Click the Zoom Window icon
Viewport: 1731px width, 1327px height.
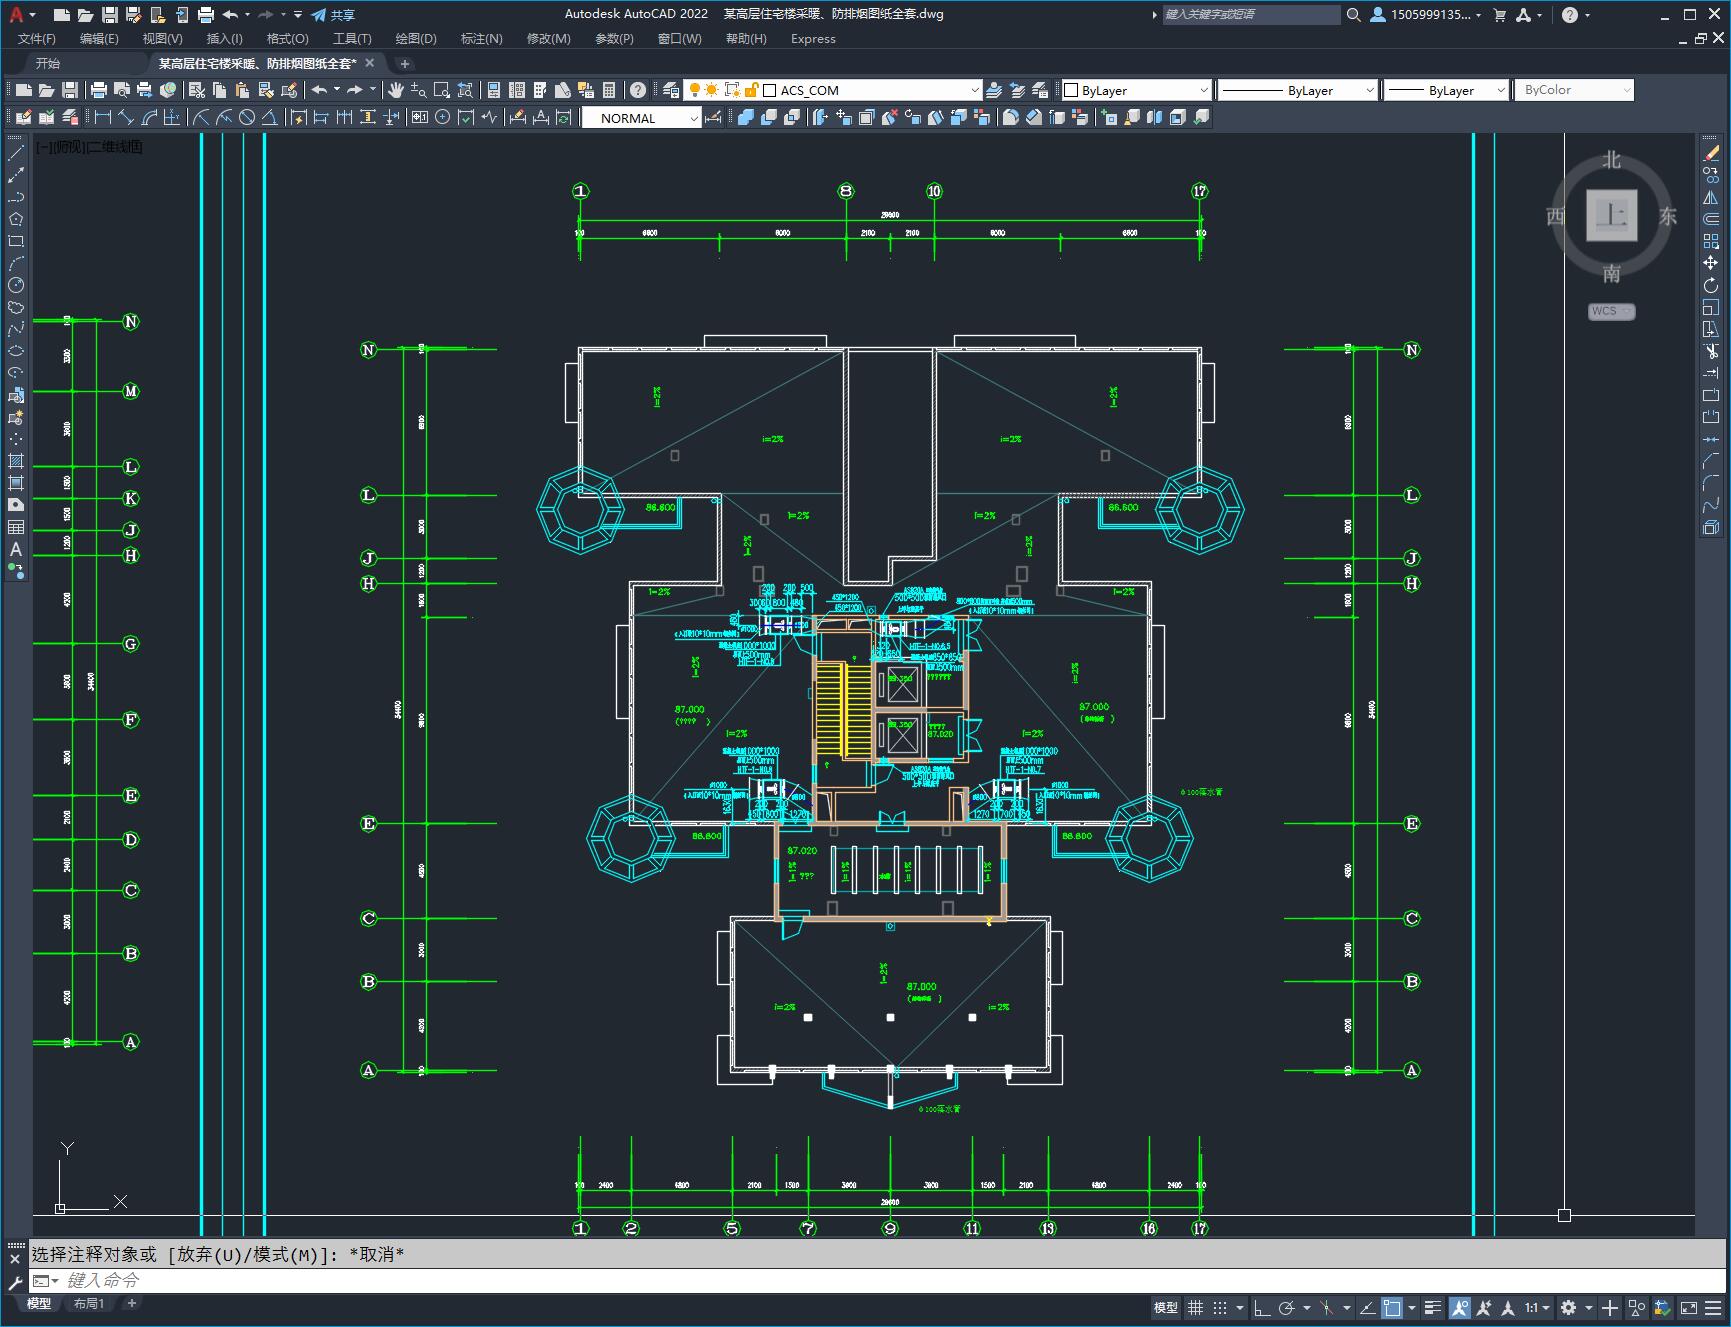click(442, 90)
